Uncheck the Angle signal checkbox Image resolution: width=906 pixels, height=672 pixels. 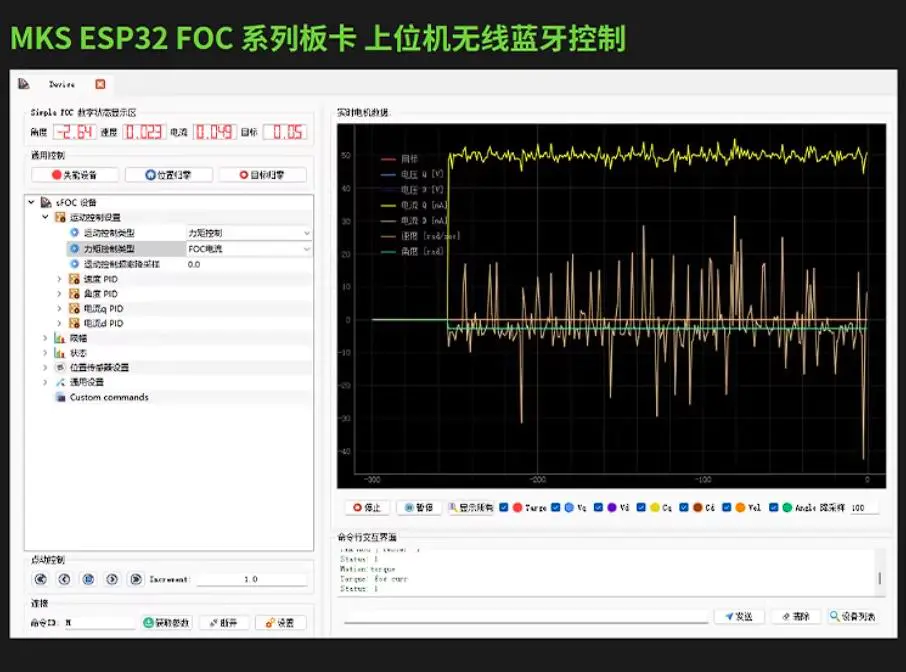[773, 507]
